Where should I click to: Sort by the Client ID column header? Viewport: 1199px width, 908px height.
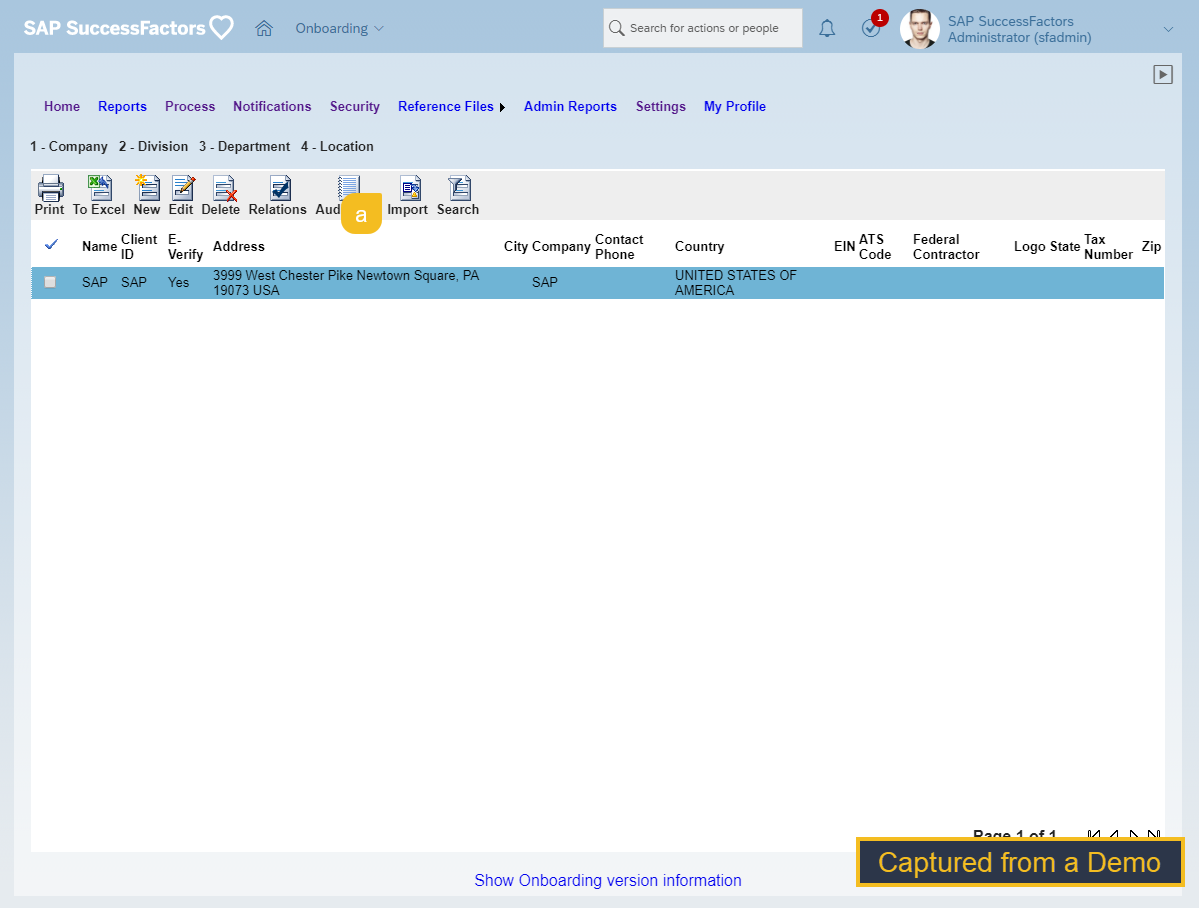[139, 246]
